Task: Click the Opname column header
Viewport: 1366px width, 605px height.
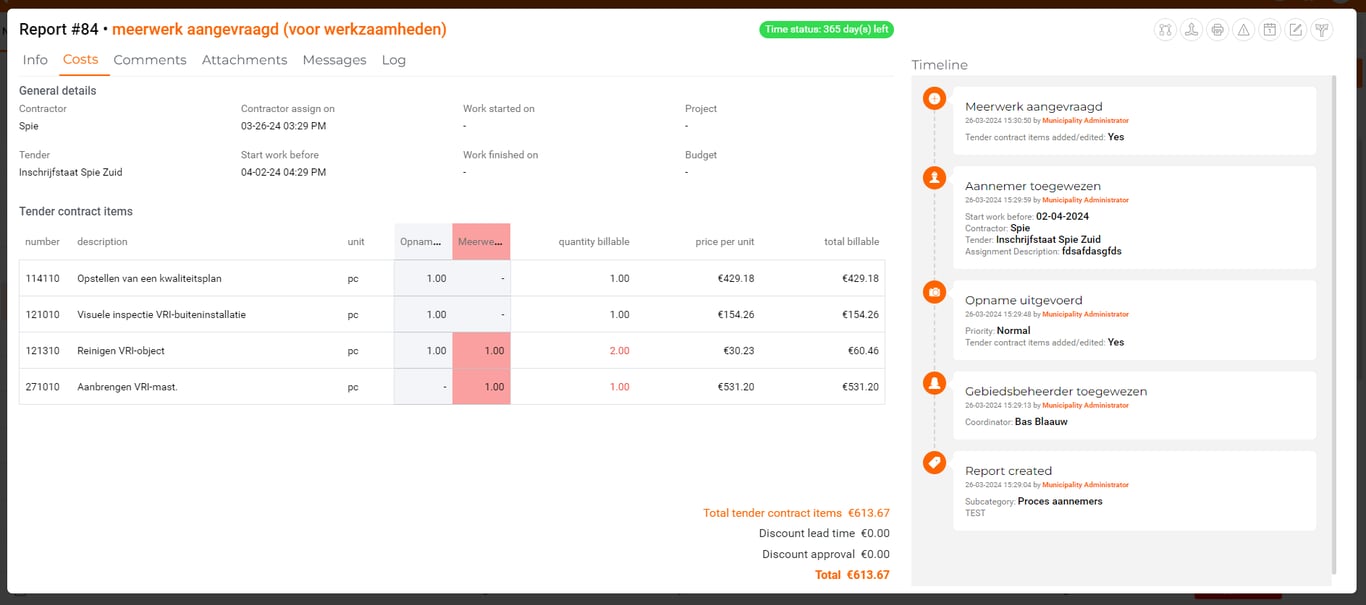Action: pos(423,242)
